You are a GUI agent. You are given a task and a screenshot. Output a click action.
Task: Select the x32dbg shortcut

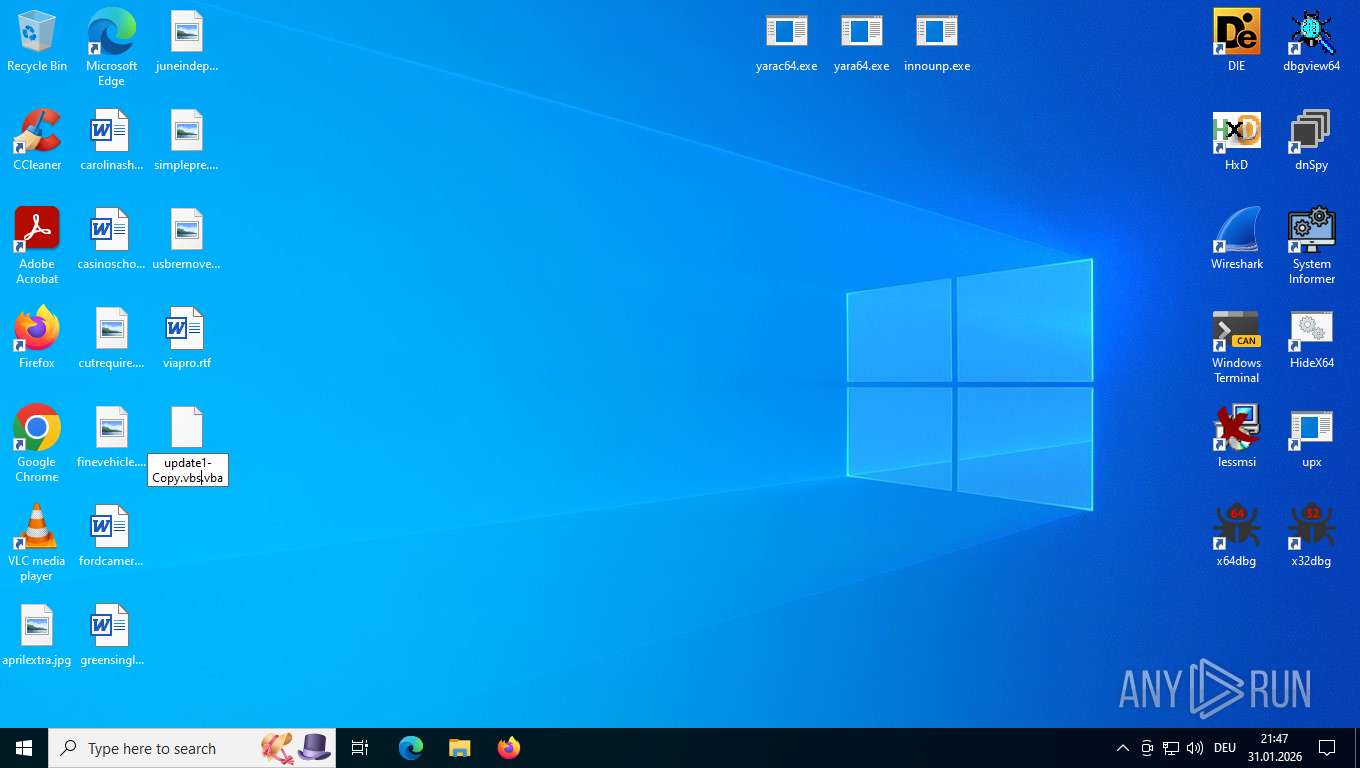coord(1312,537)
